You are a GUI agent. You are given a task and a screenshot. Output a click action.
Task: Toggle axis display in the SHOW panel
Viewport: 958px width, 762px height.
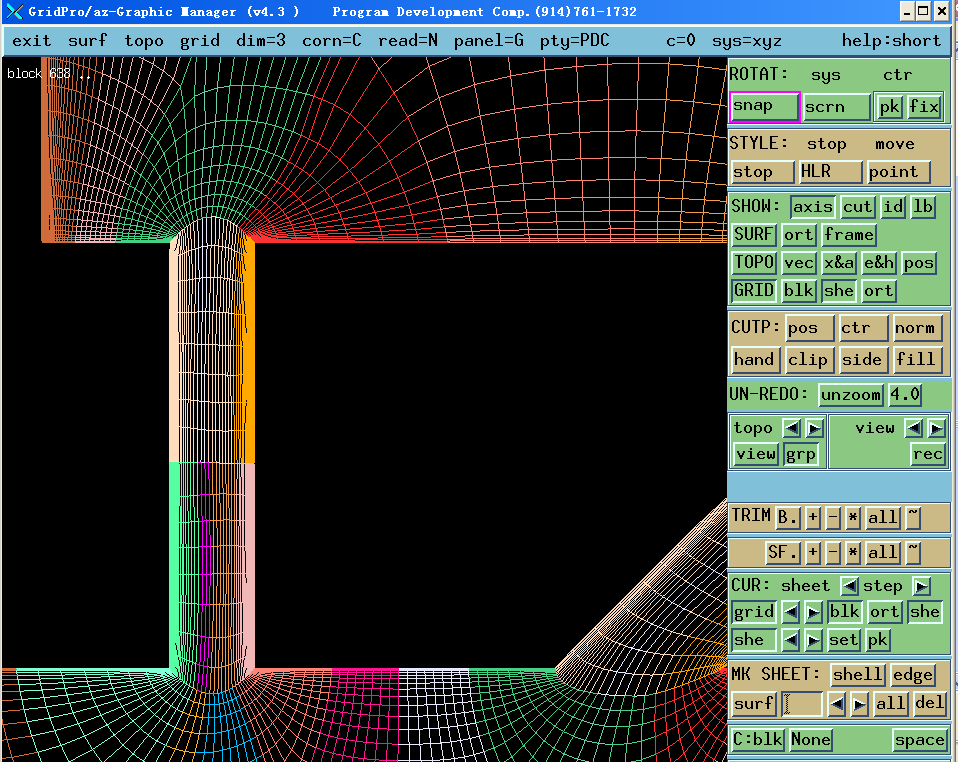coord(812,207)
